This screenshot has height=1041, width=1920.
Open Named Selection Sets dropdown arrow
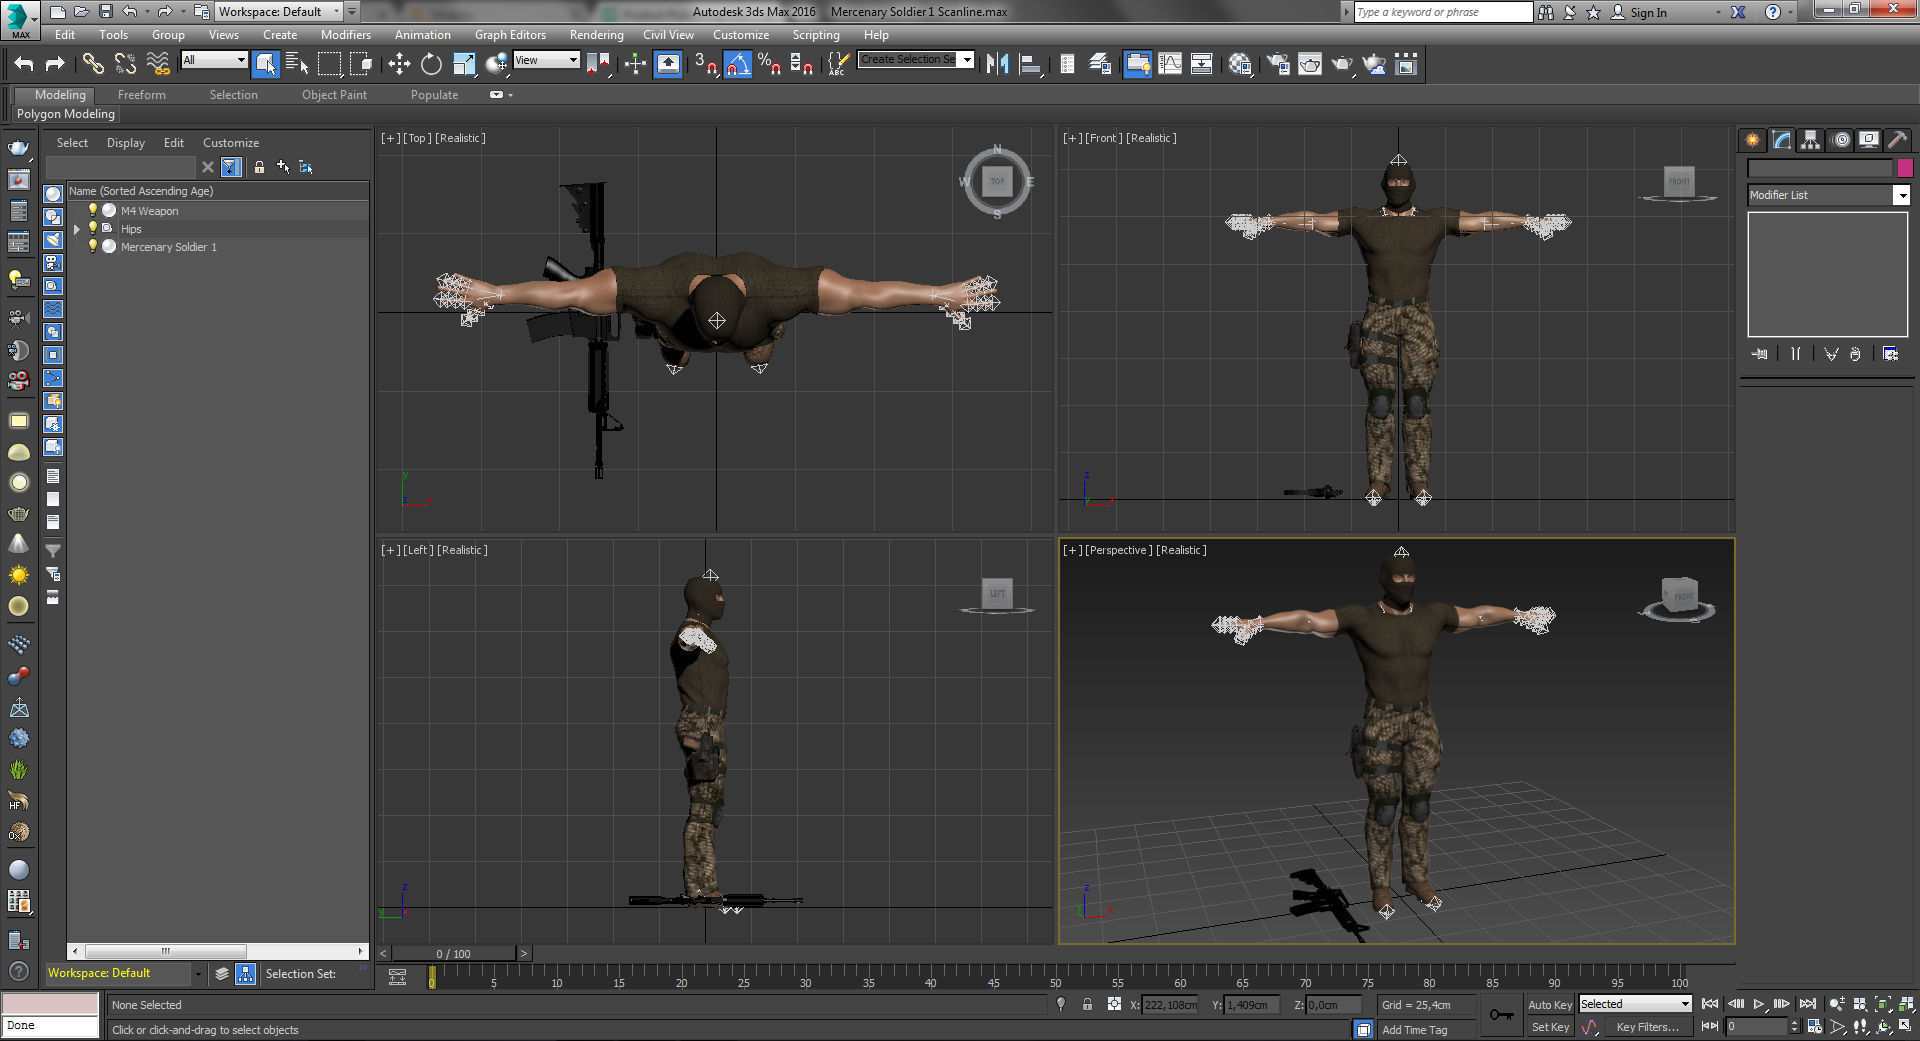[967, 59]
